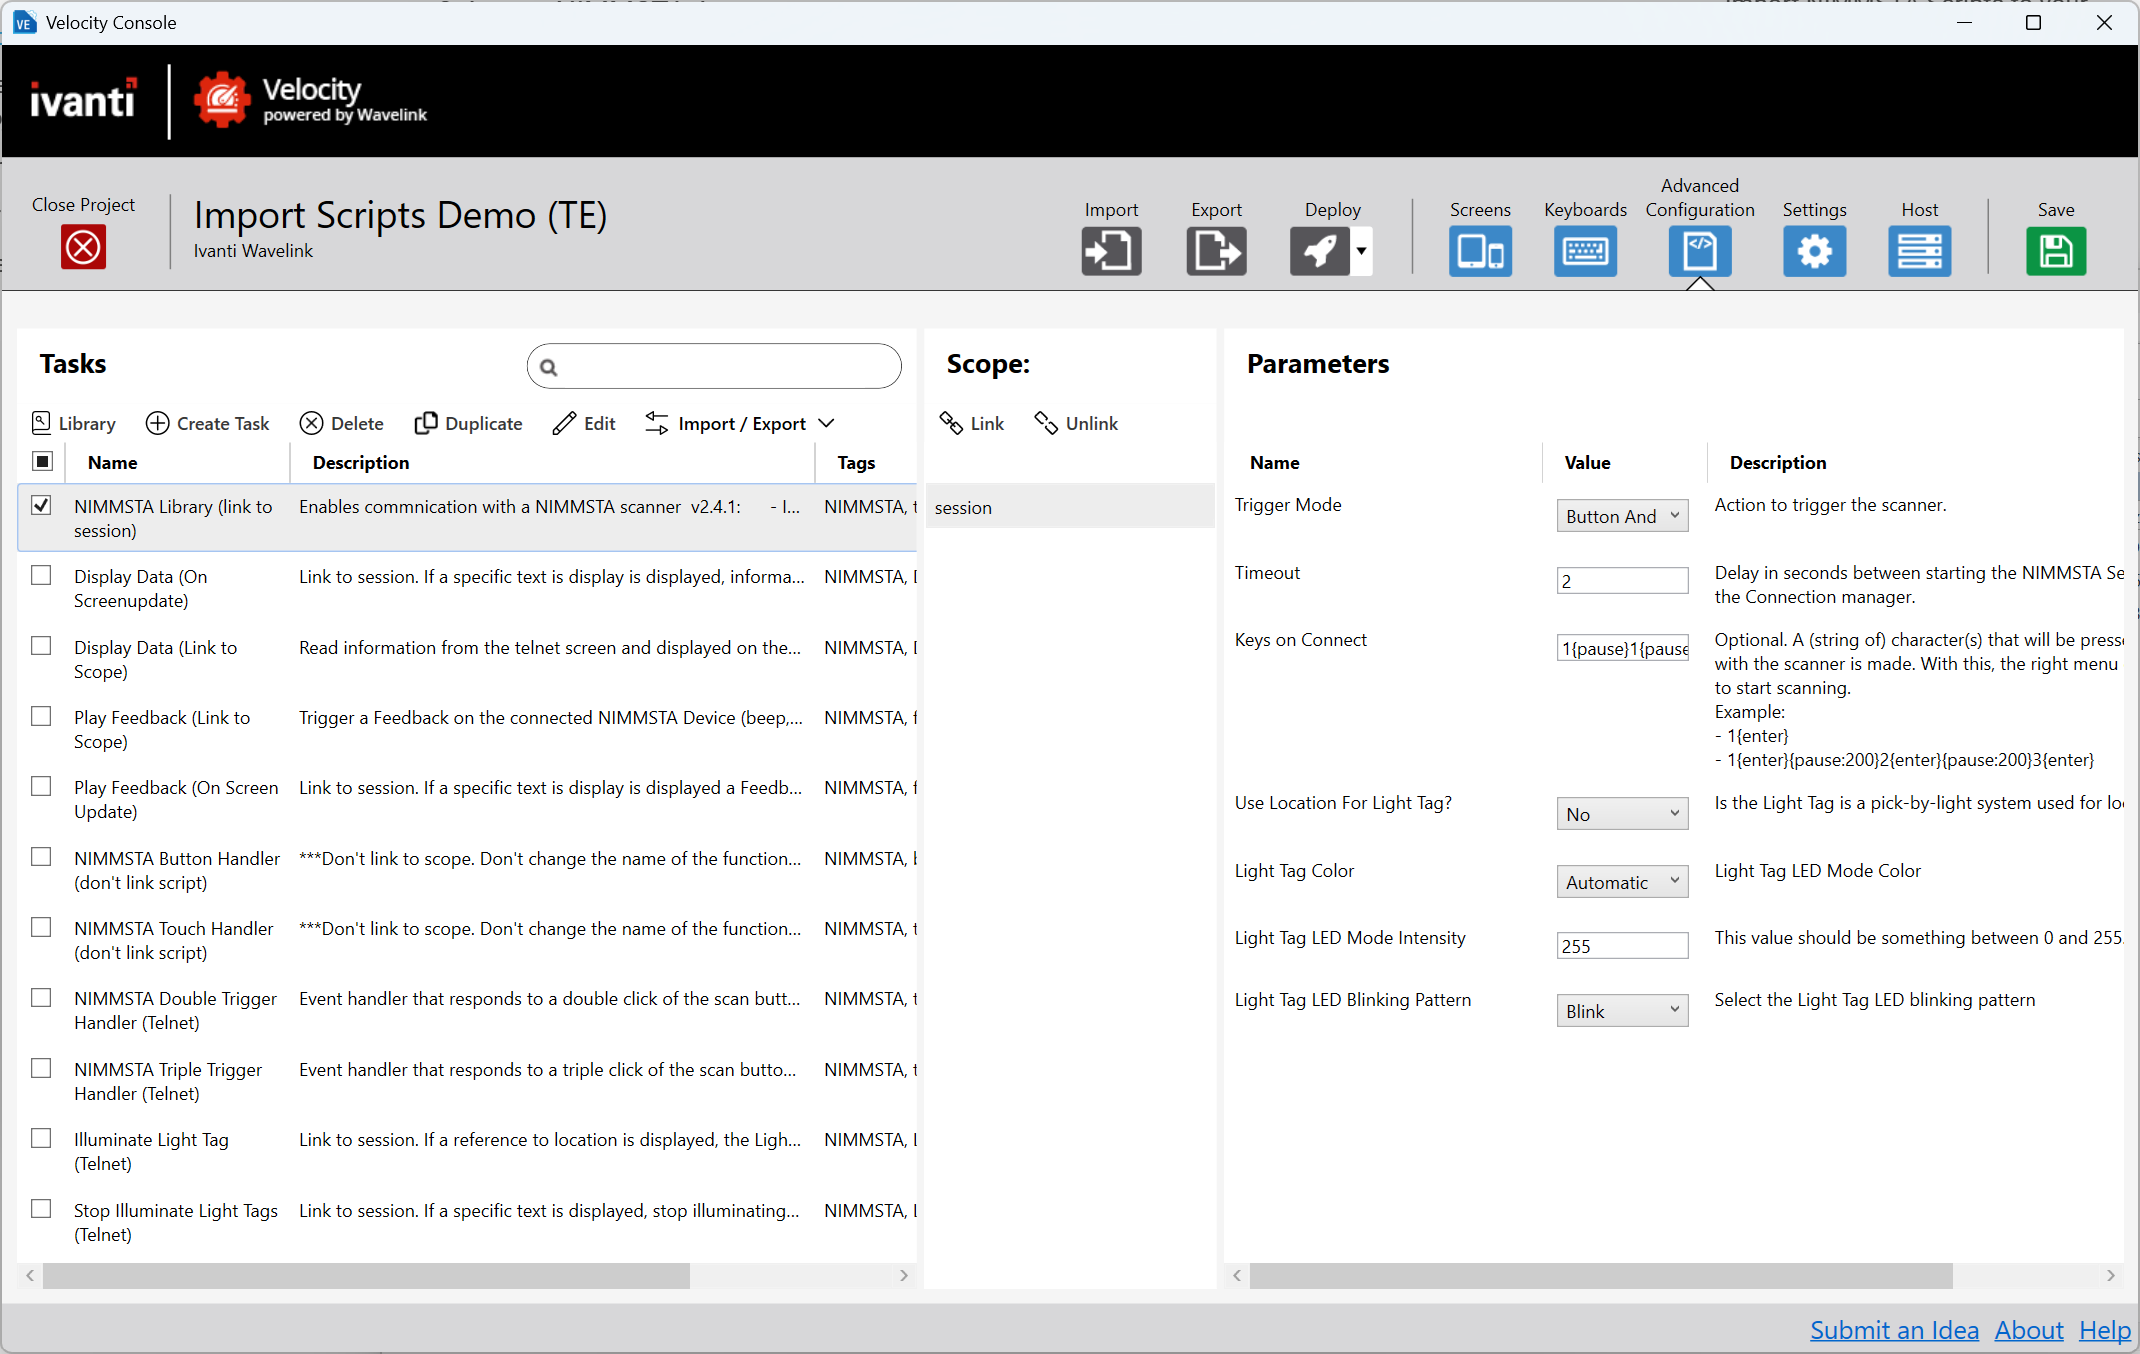
Task: Expand the Deploy dropdown arrow
Action: (x=1361, y=250)
